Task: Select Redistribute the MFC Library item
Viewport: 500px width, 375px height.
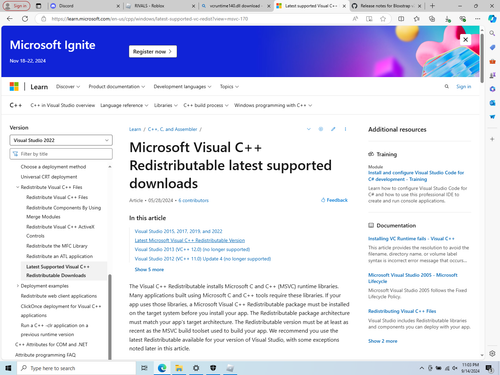Action: coord(57,246)
